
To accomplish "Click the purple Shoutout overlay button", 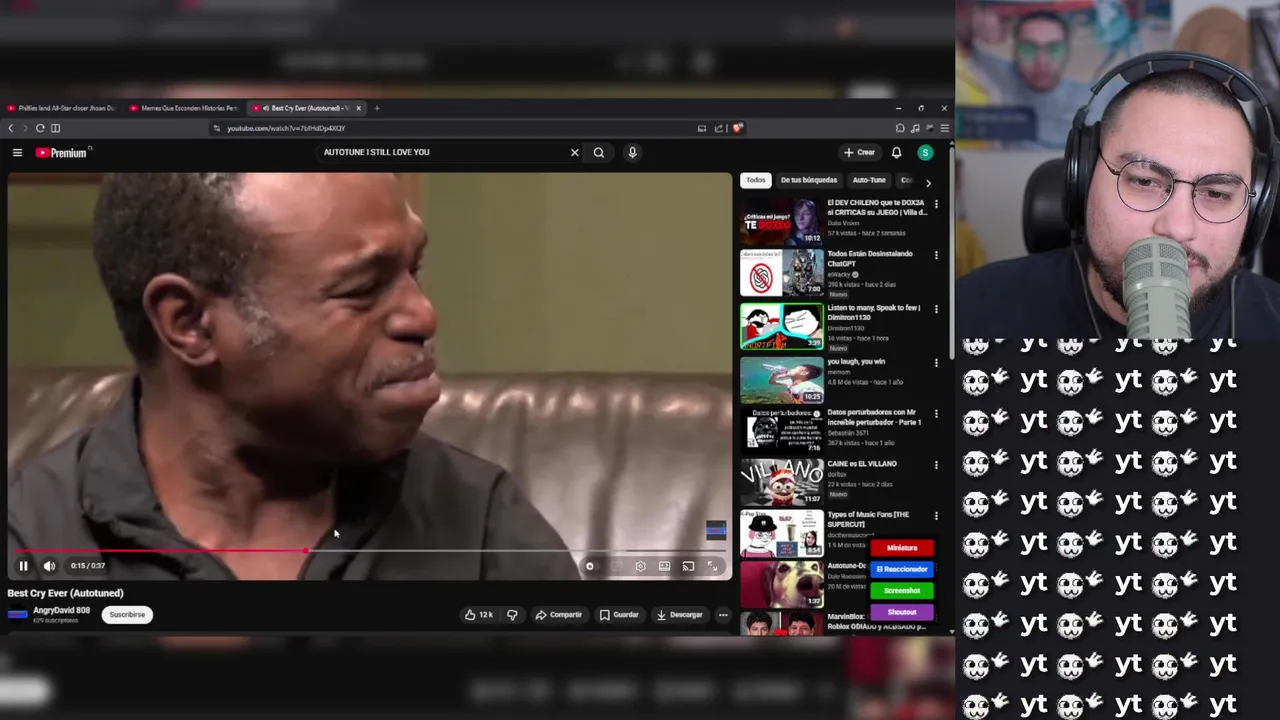I will 902,612.
